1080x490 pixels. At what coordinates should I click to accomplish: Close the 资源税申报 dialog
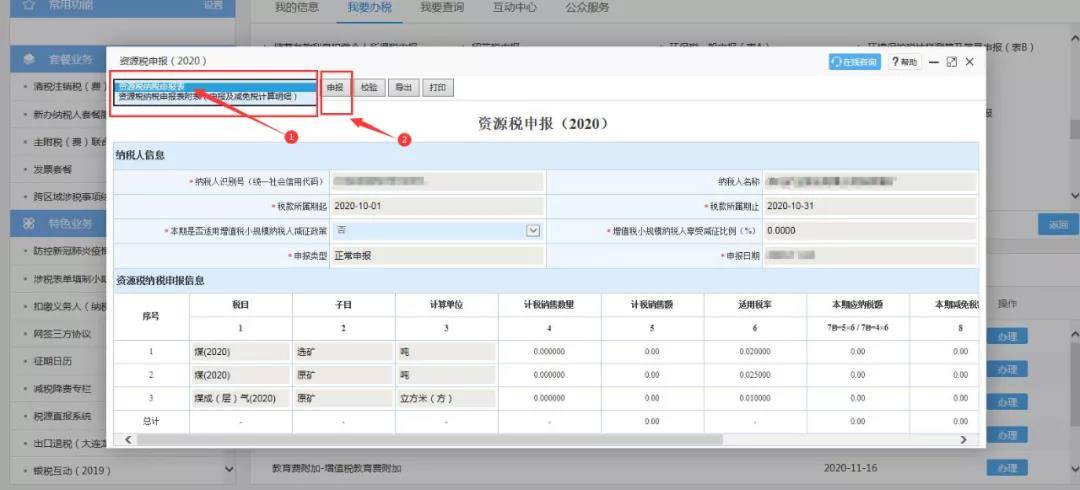tap(969, 62)
